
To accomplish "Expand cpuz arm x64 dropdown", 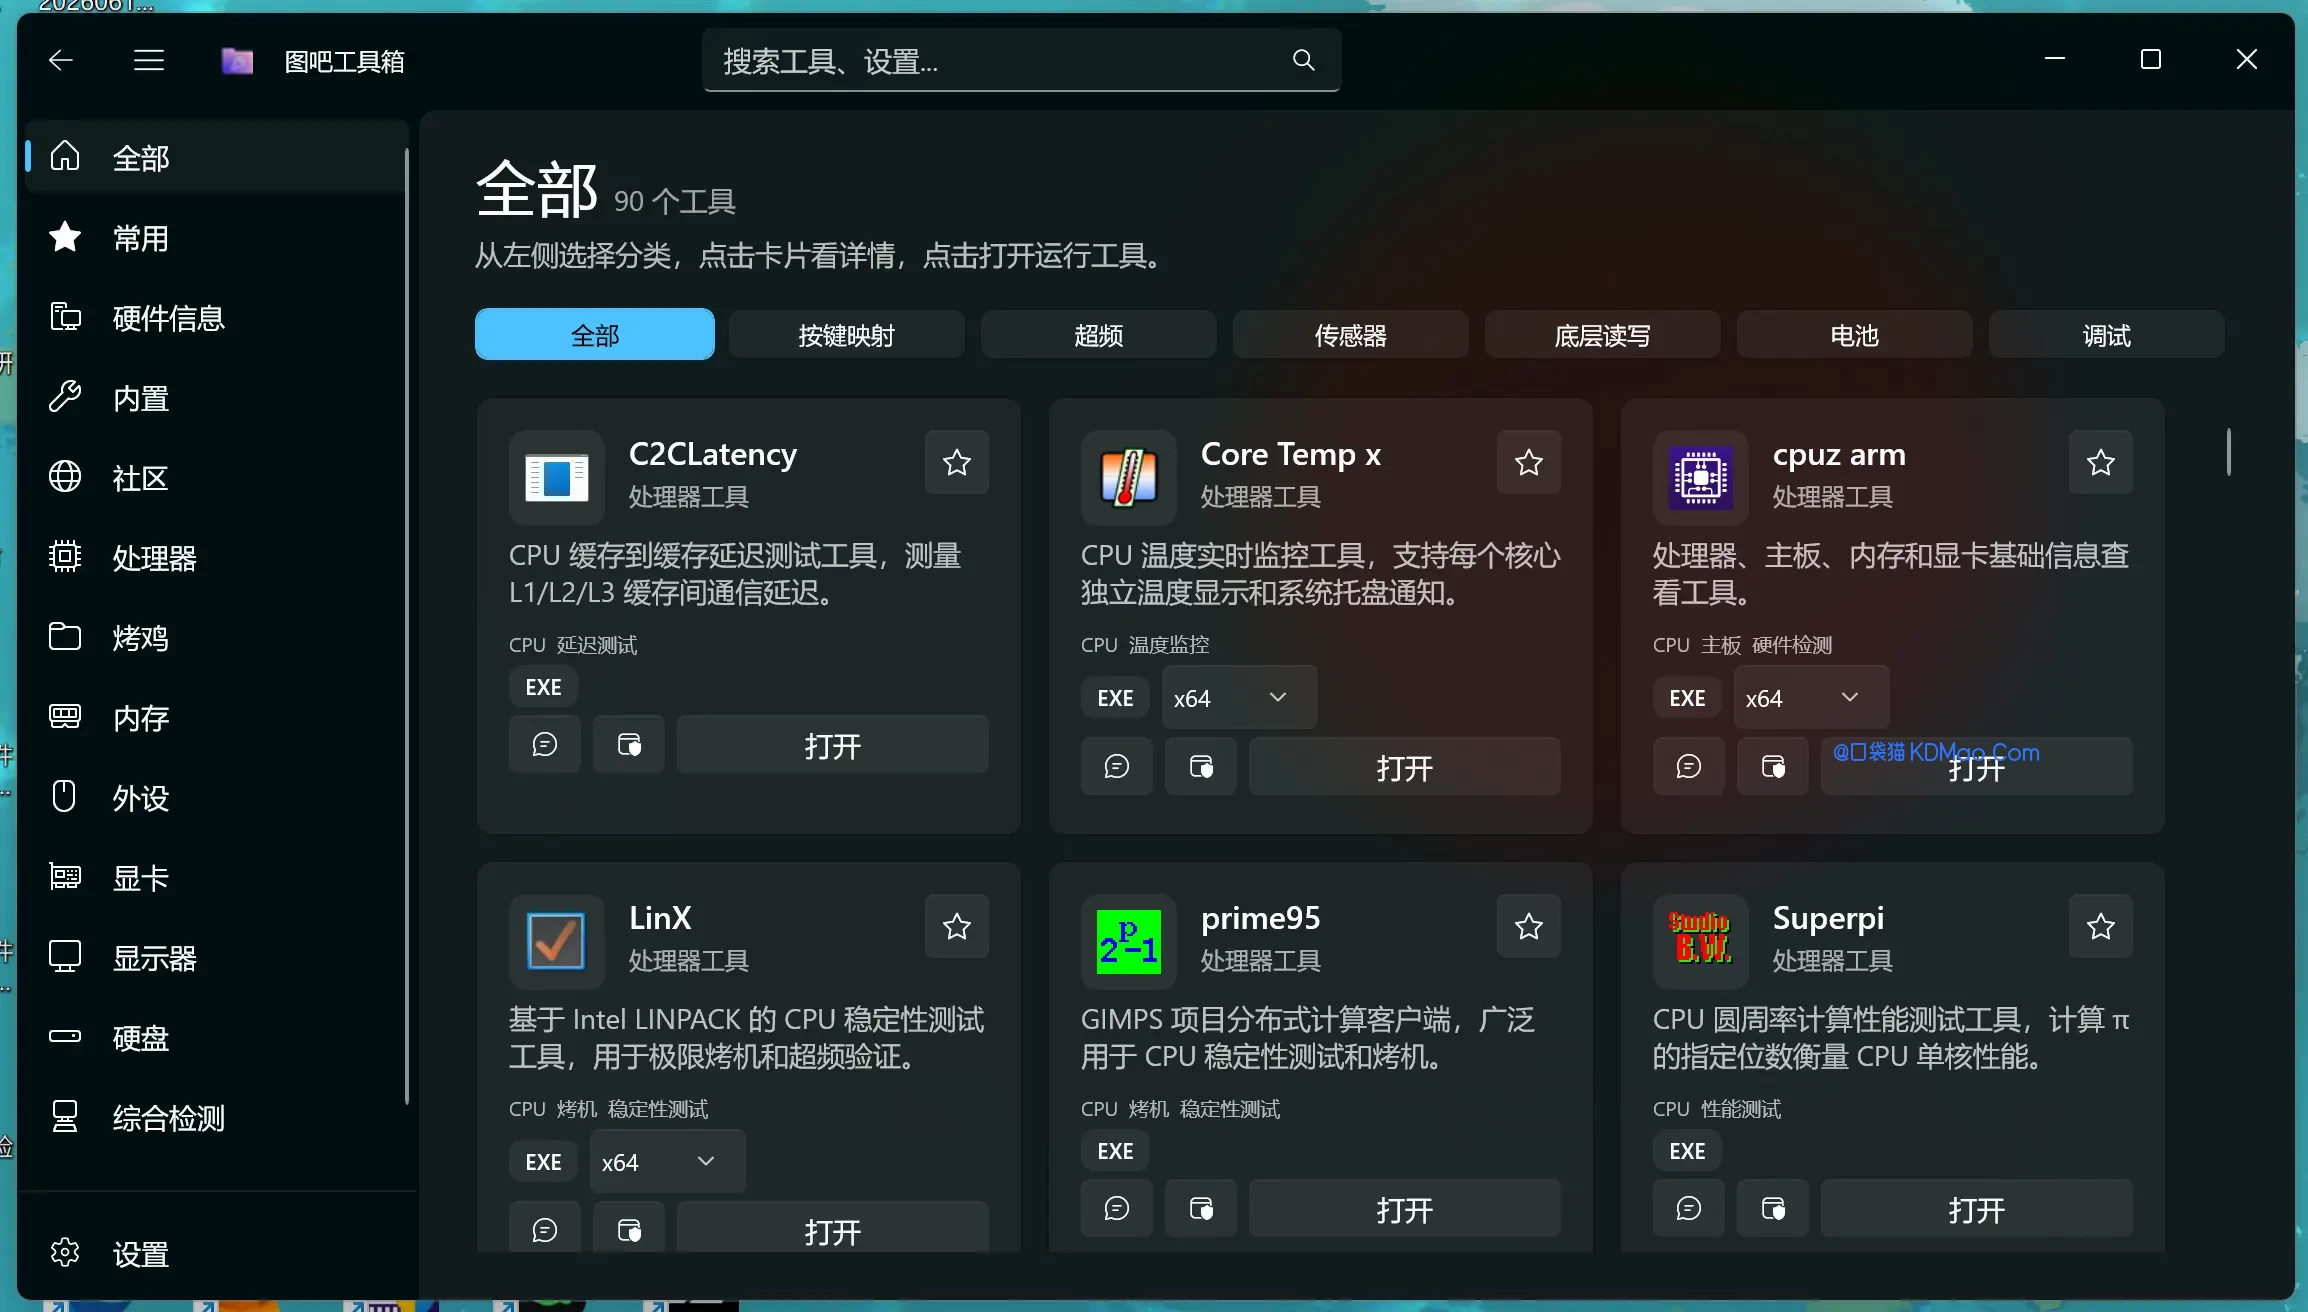I will tap(1811, 697).
